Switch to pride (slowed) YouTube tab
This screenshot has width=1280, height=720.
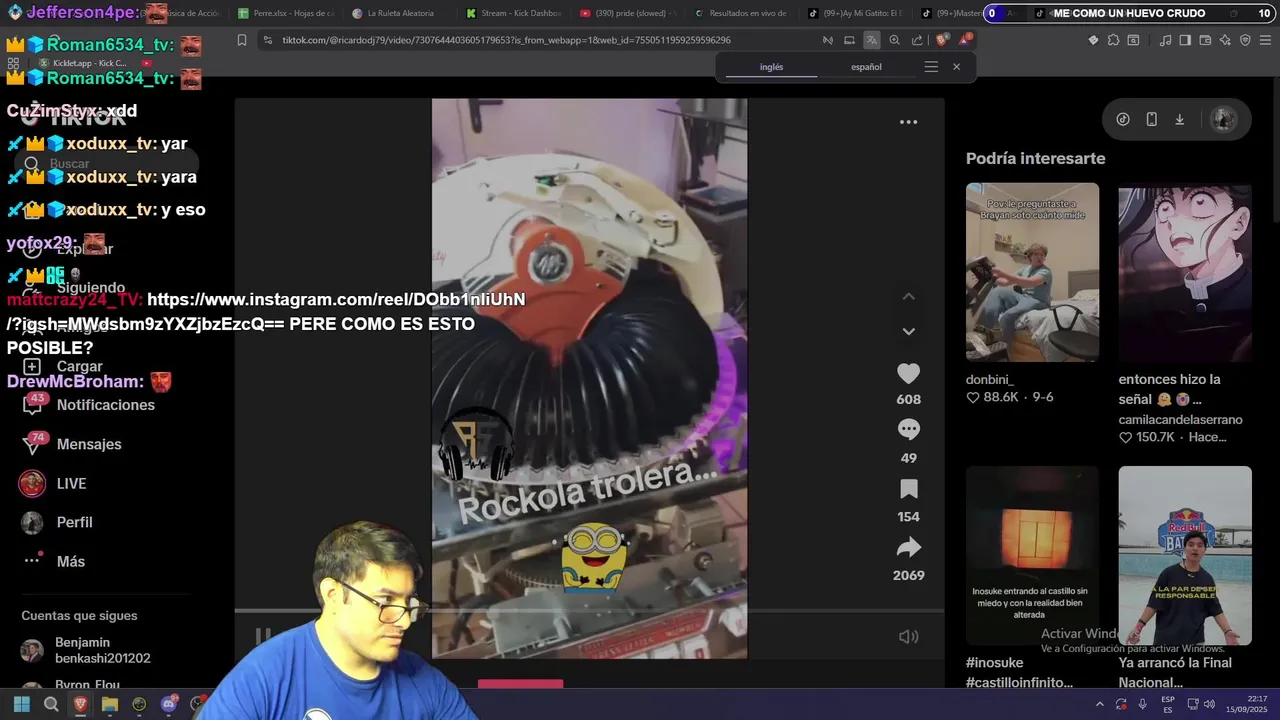pyautogui.click(x=626, y=13)
